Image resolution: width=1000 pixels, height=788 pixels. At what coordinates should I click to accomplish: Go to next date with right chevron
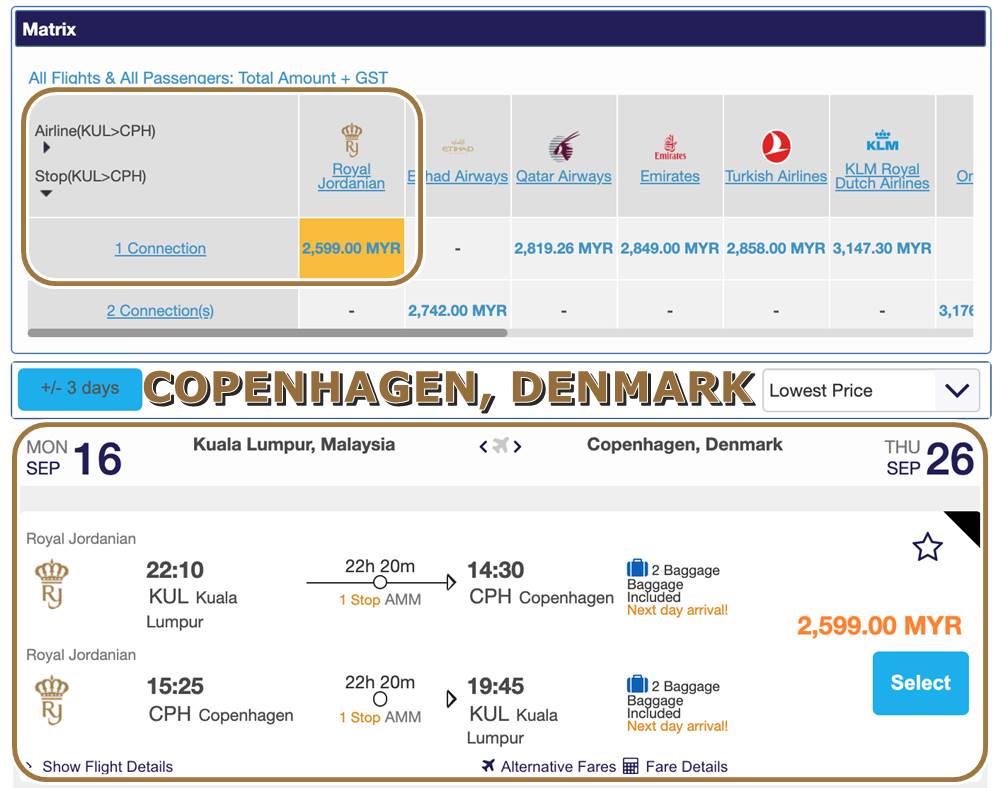tap(517, 446)
